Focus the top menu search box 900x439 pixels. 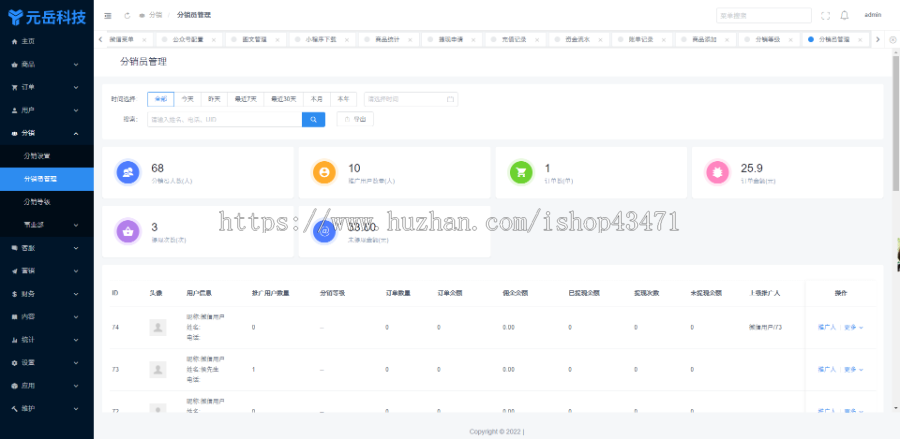tap(763, 15)
